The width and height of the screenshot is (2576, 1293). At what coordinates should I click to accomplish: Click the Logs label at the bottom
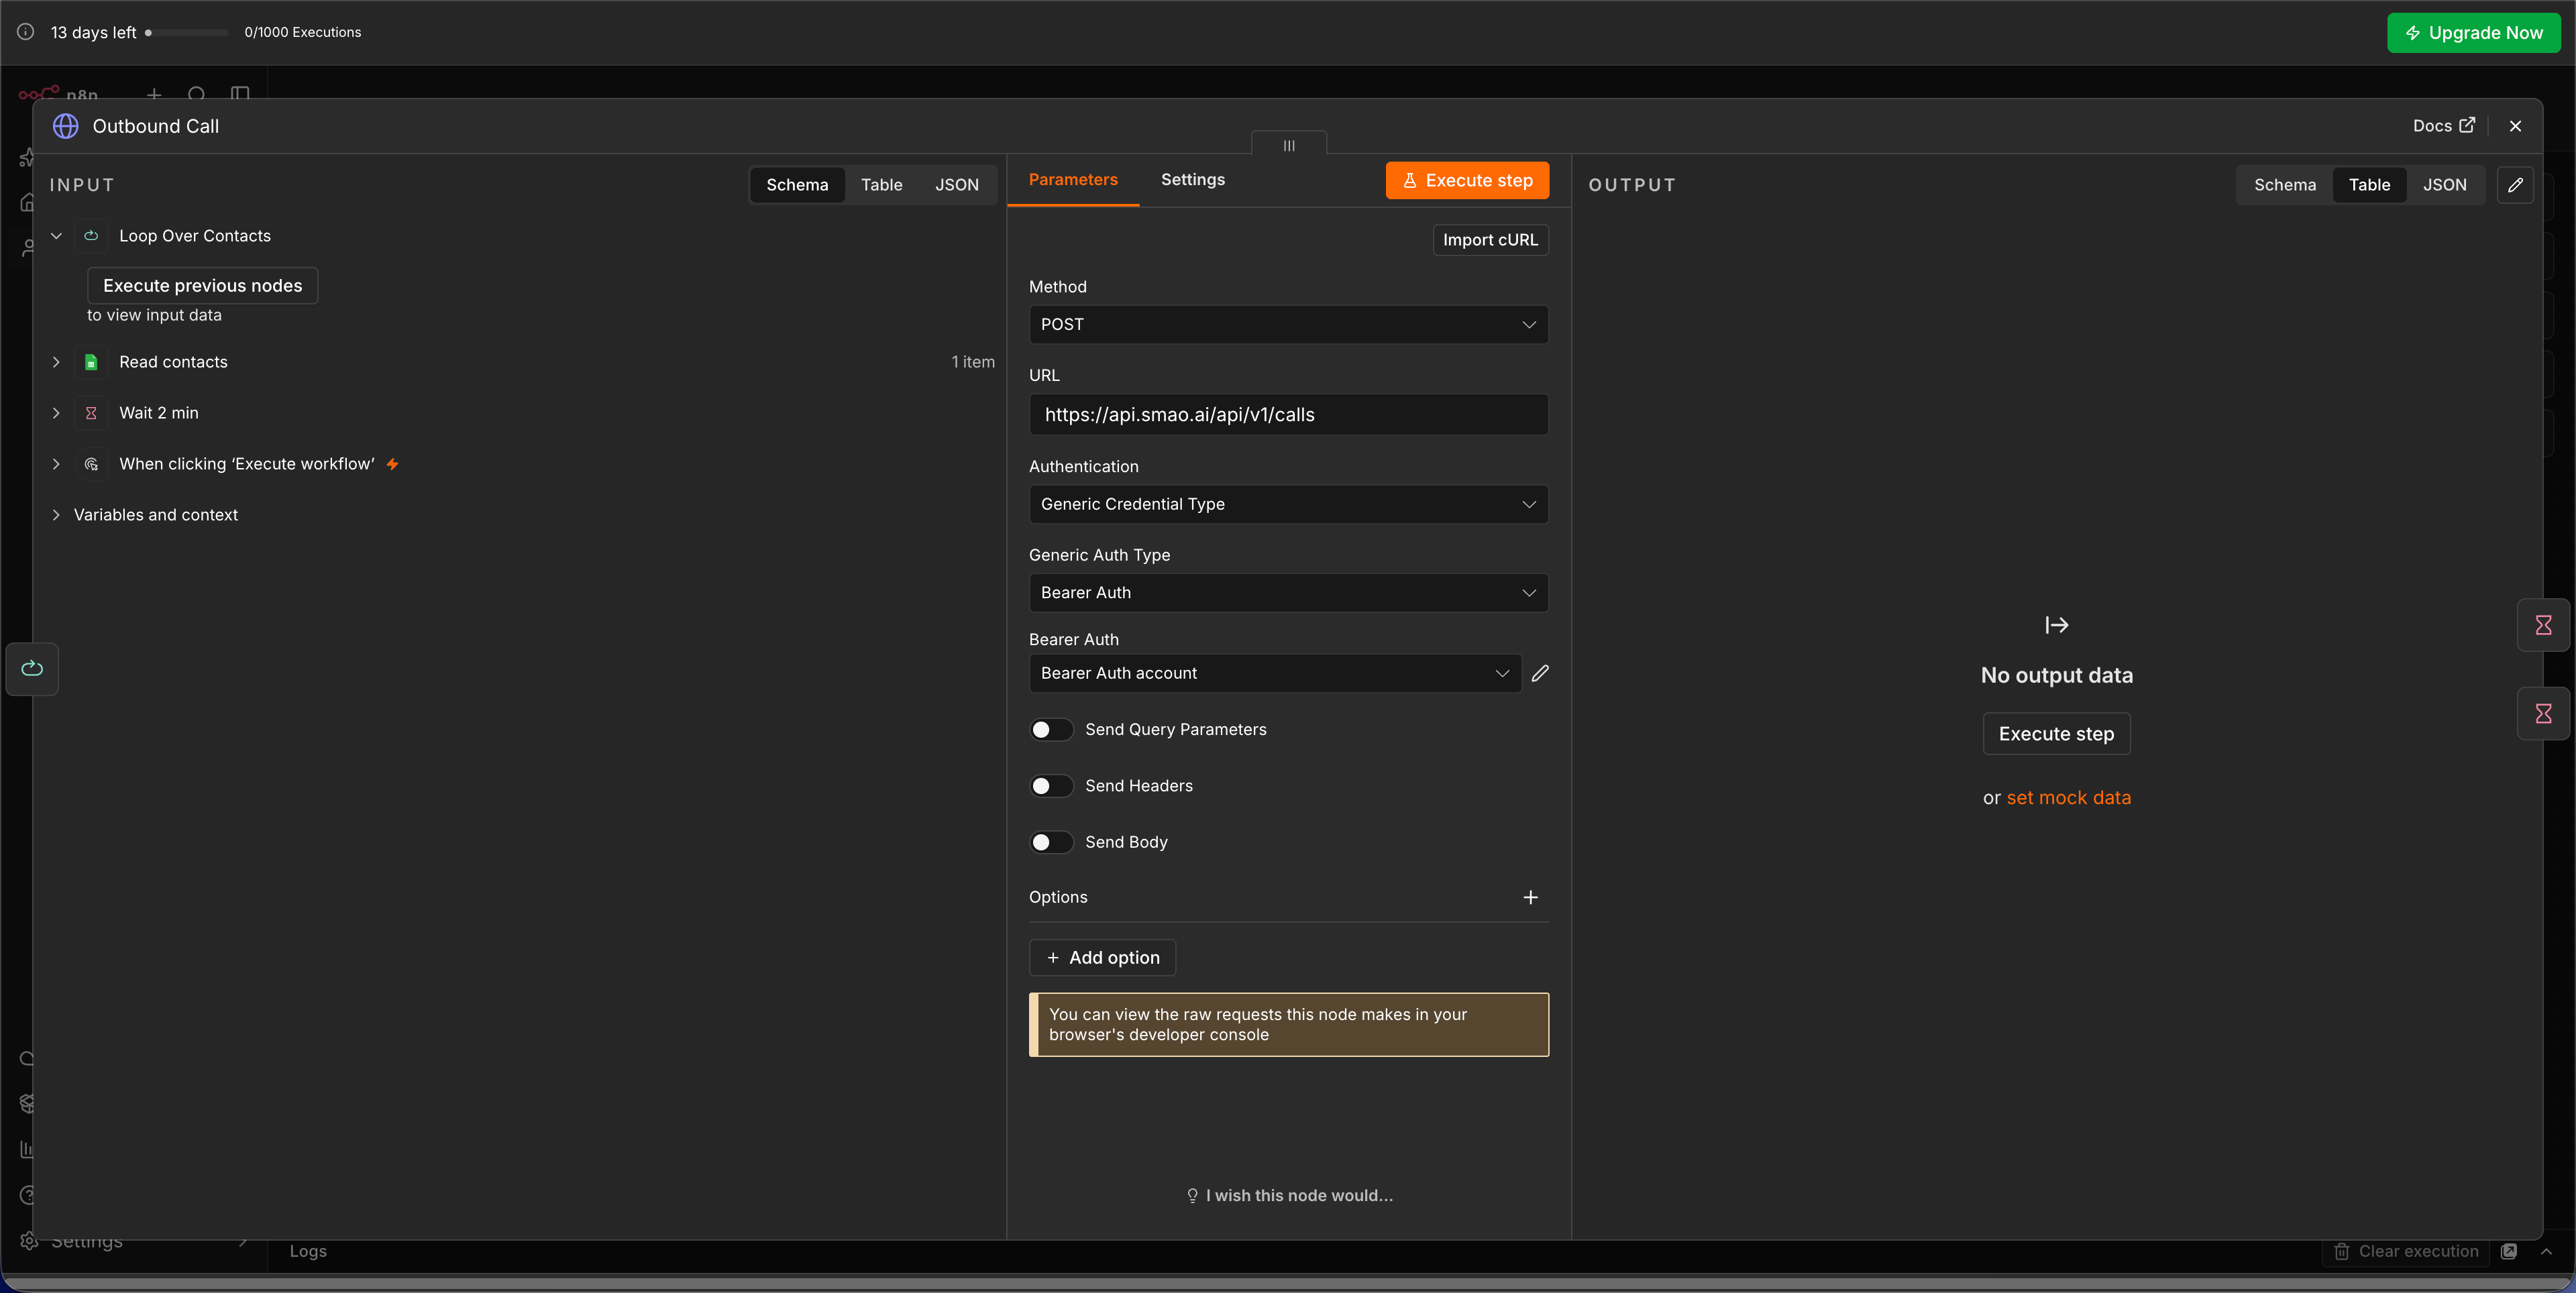coord(308,1251)
